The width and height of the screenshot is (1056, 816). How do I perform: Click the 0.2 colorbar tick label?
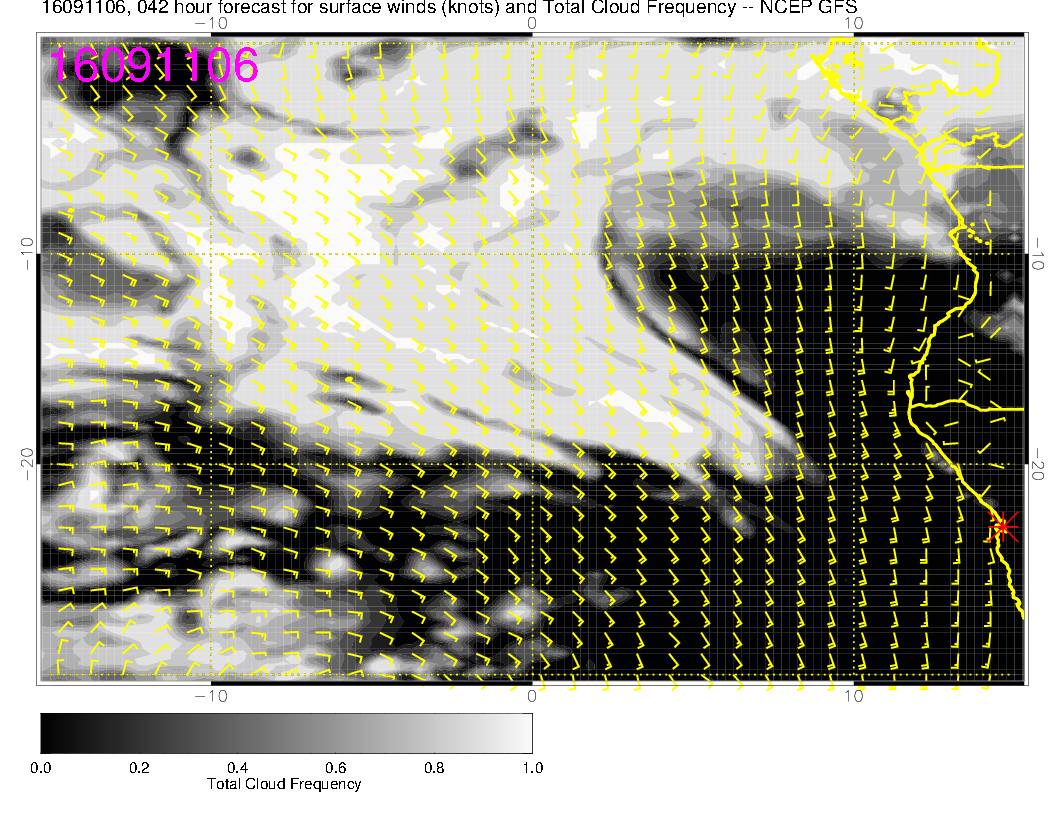click(139, 768)
